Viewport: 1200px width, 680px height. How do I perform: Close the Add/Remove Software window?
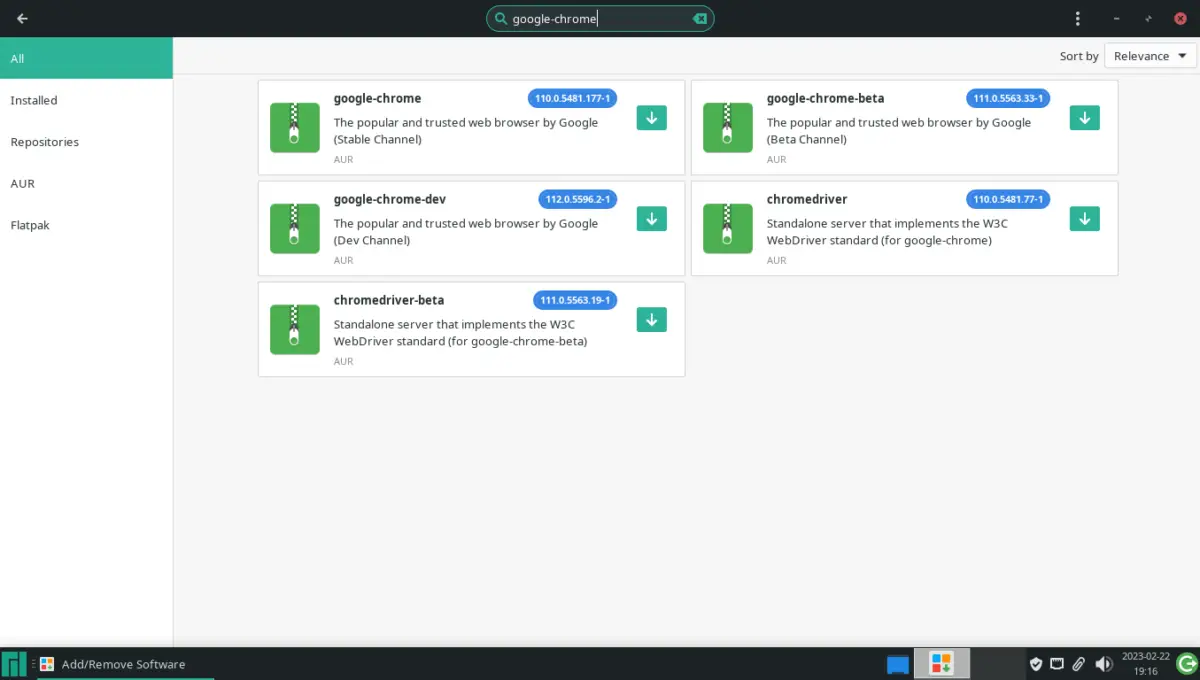1181,19
